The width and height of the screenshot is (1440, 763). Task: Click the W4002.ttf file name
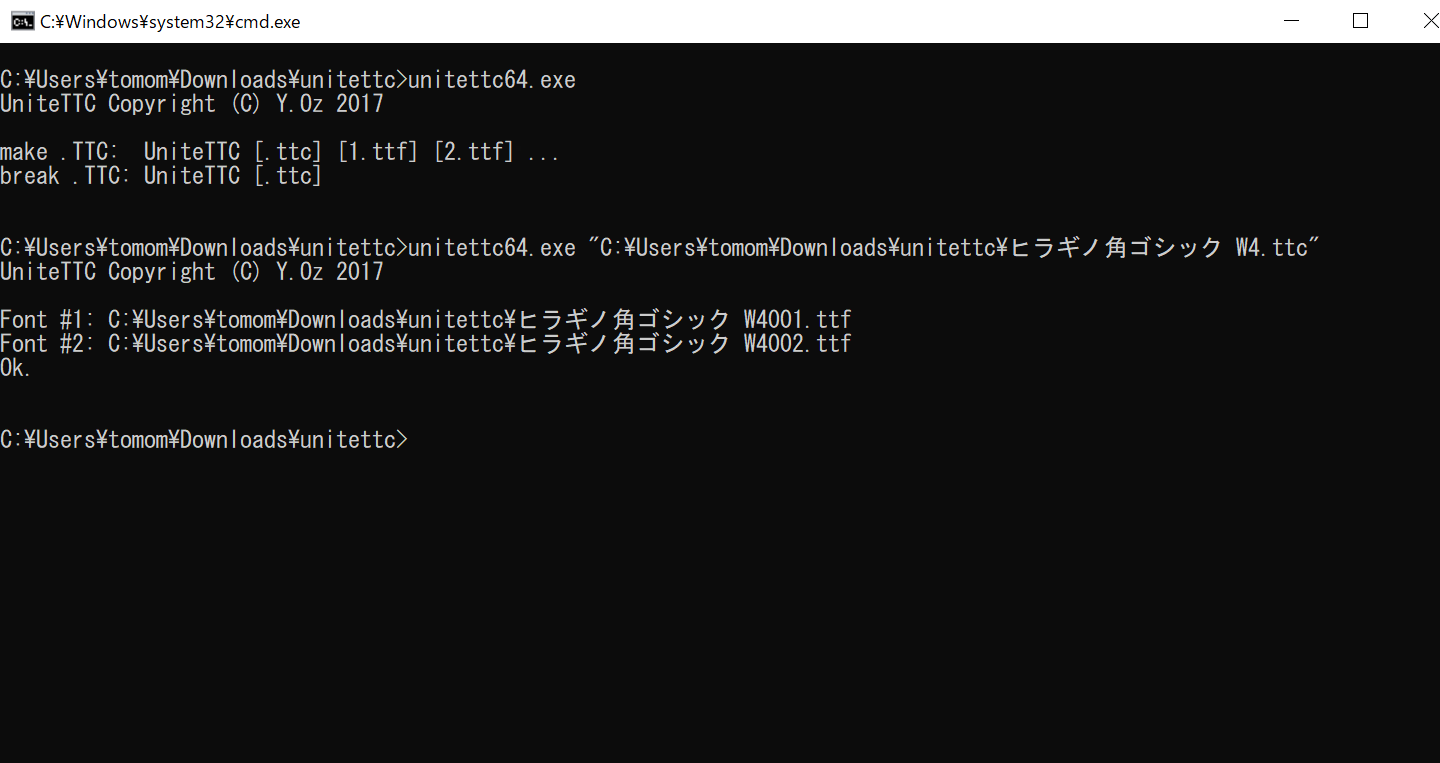tap(798, 344)
